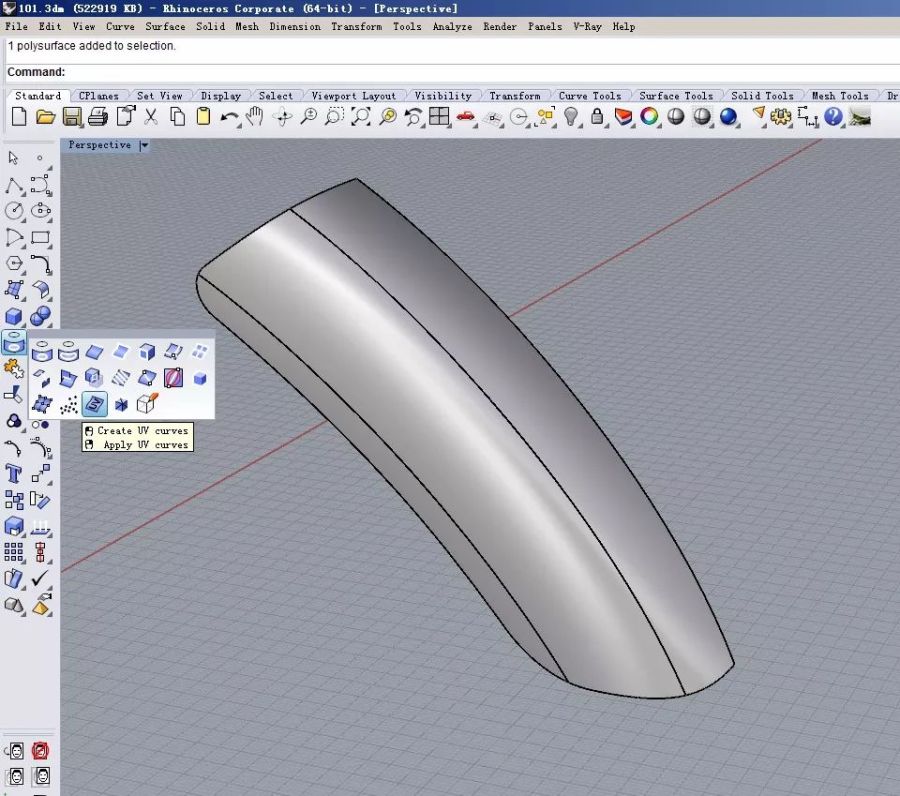Open the Analyze menu

(452, 27)
